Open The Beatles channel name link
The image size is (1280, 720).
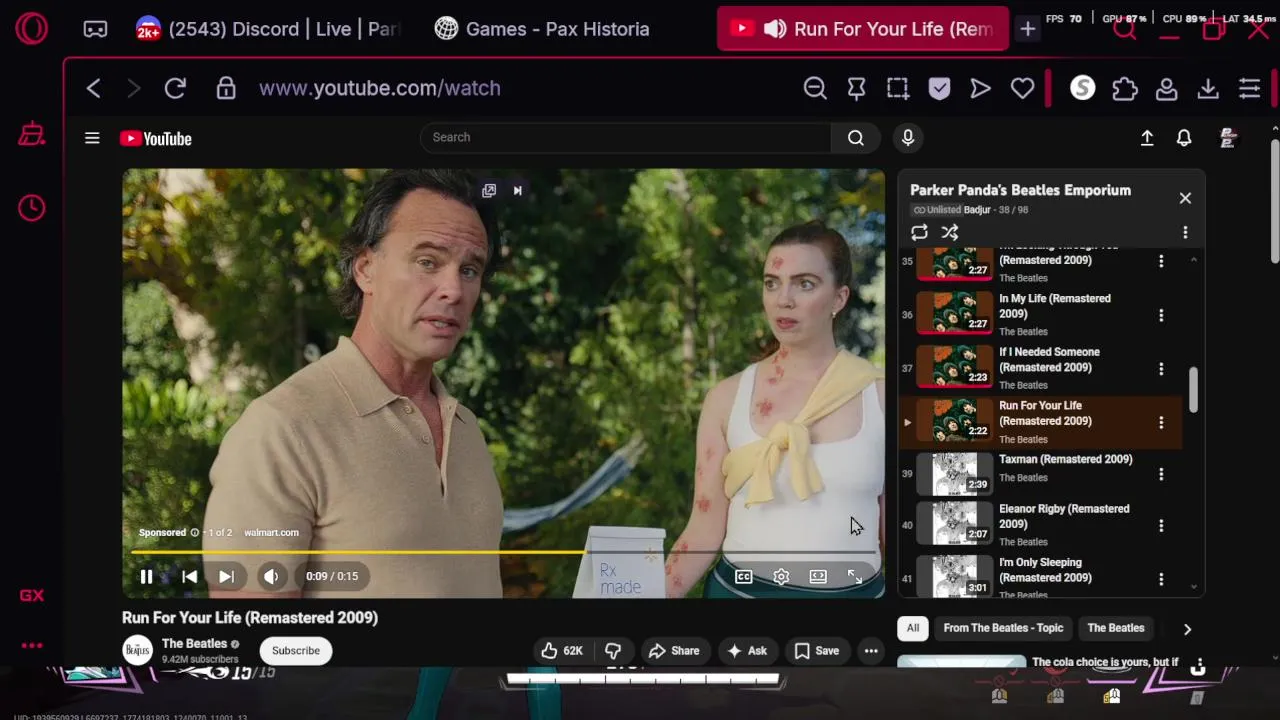click(x=194, y=644)
